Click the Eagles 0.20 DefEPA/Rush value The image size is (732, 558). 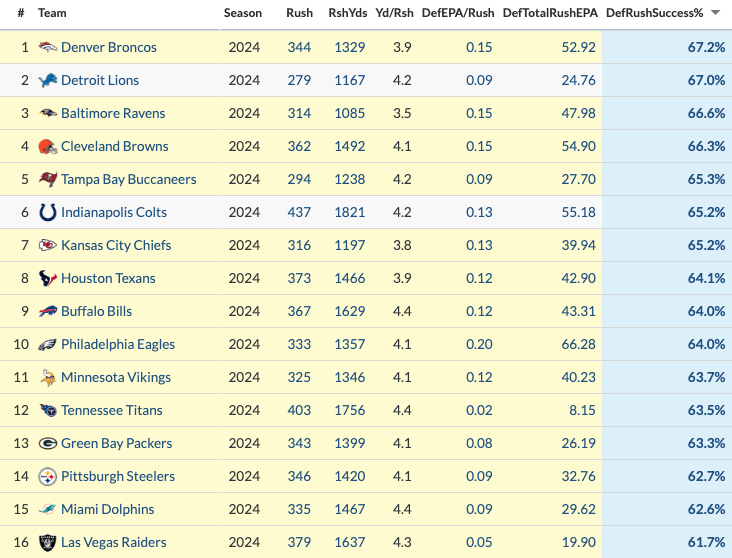479,345
